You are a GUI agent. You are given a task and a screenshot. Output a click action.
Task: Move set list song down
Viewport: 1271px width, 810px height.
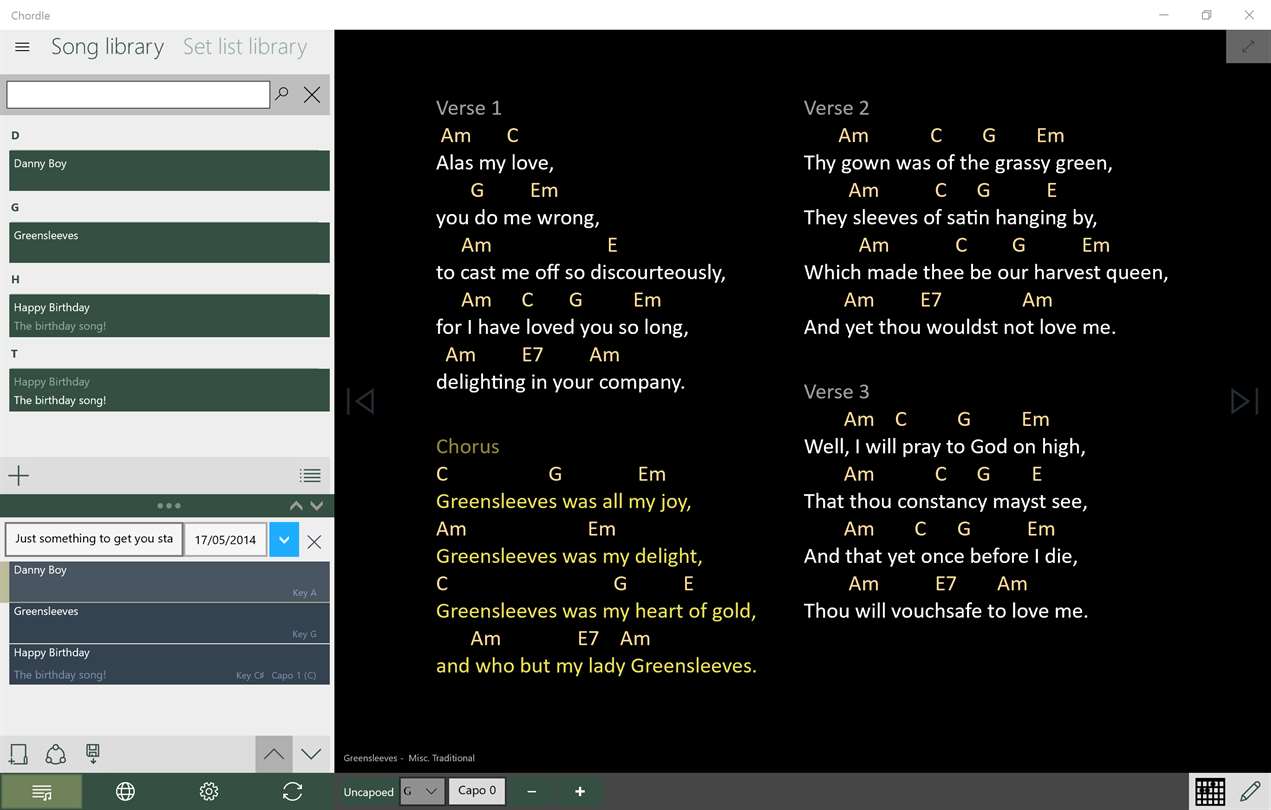point(311,754)
